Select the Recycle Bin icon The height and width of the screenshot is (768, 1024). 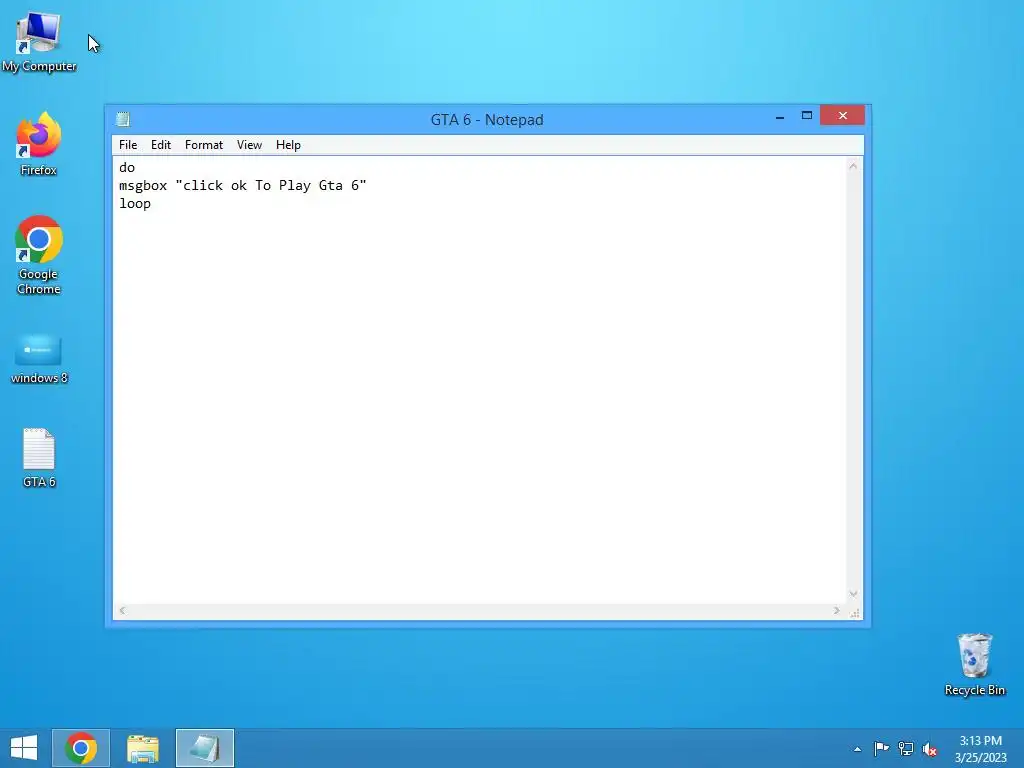974,664
